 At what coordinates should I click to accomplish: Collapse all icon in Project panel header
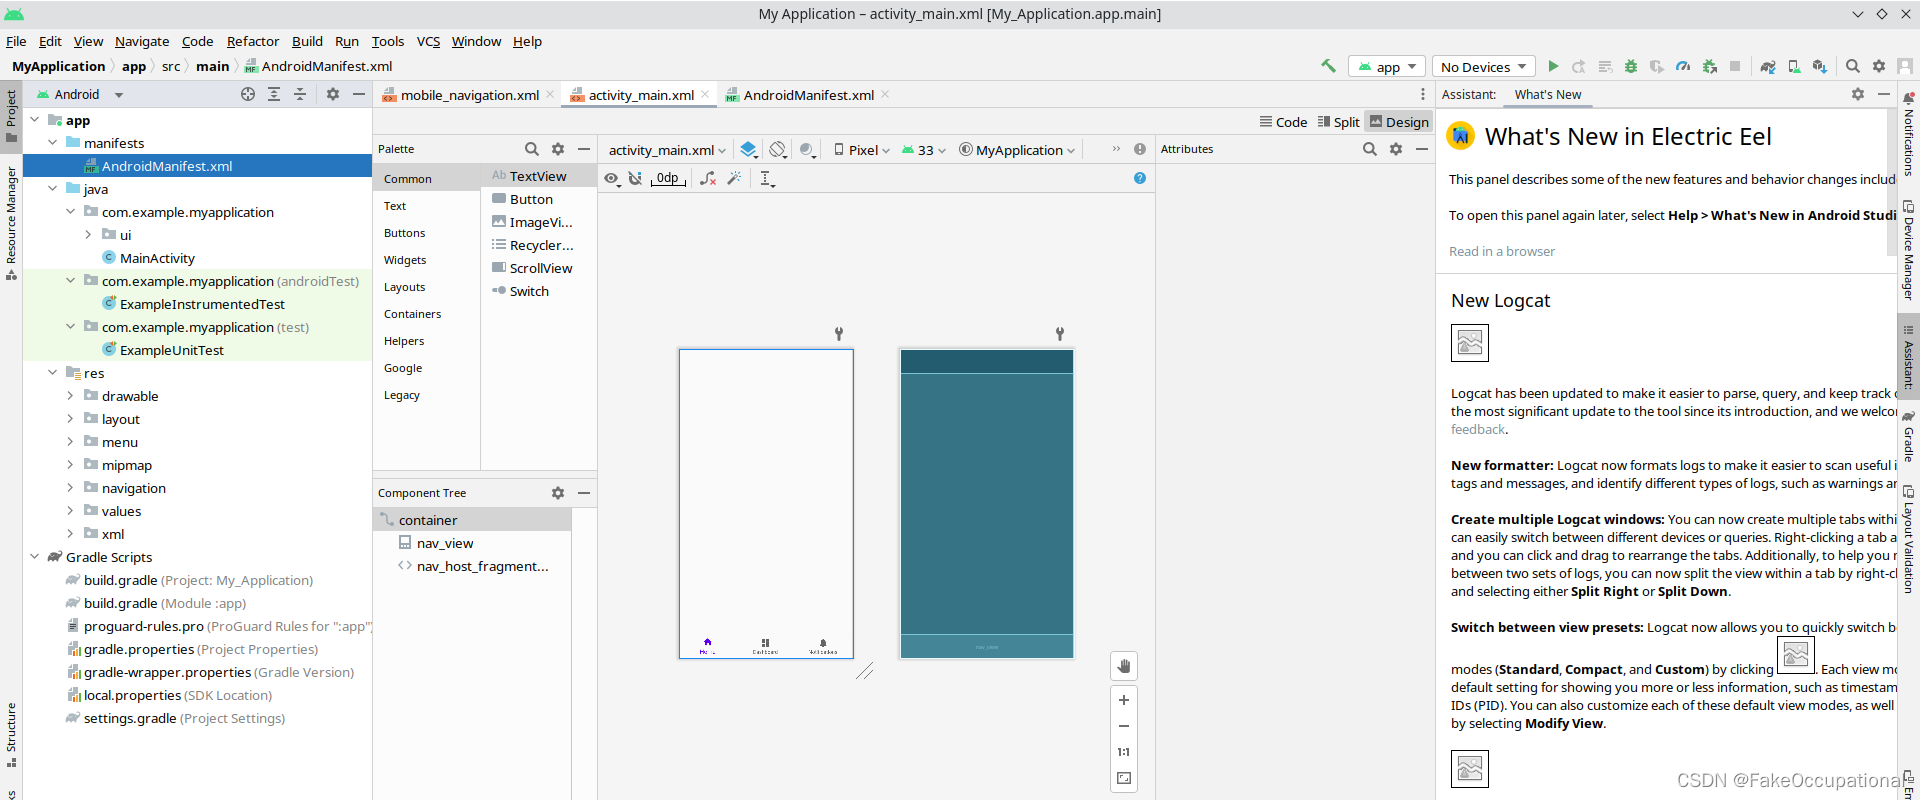tap(300, 94)
